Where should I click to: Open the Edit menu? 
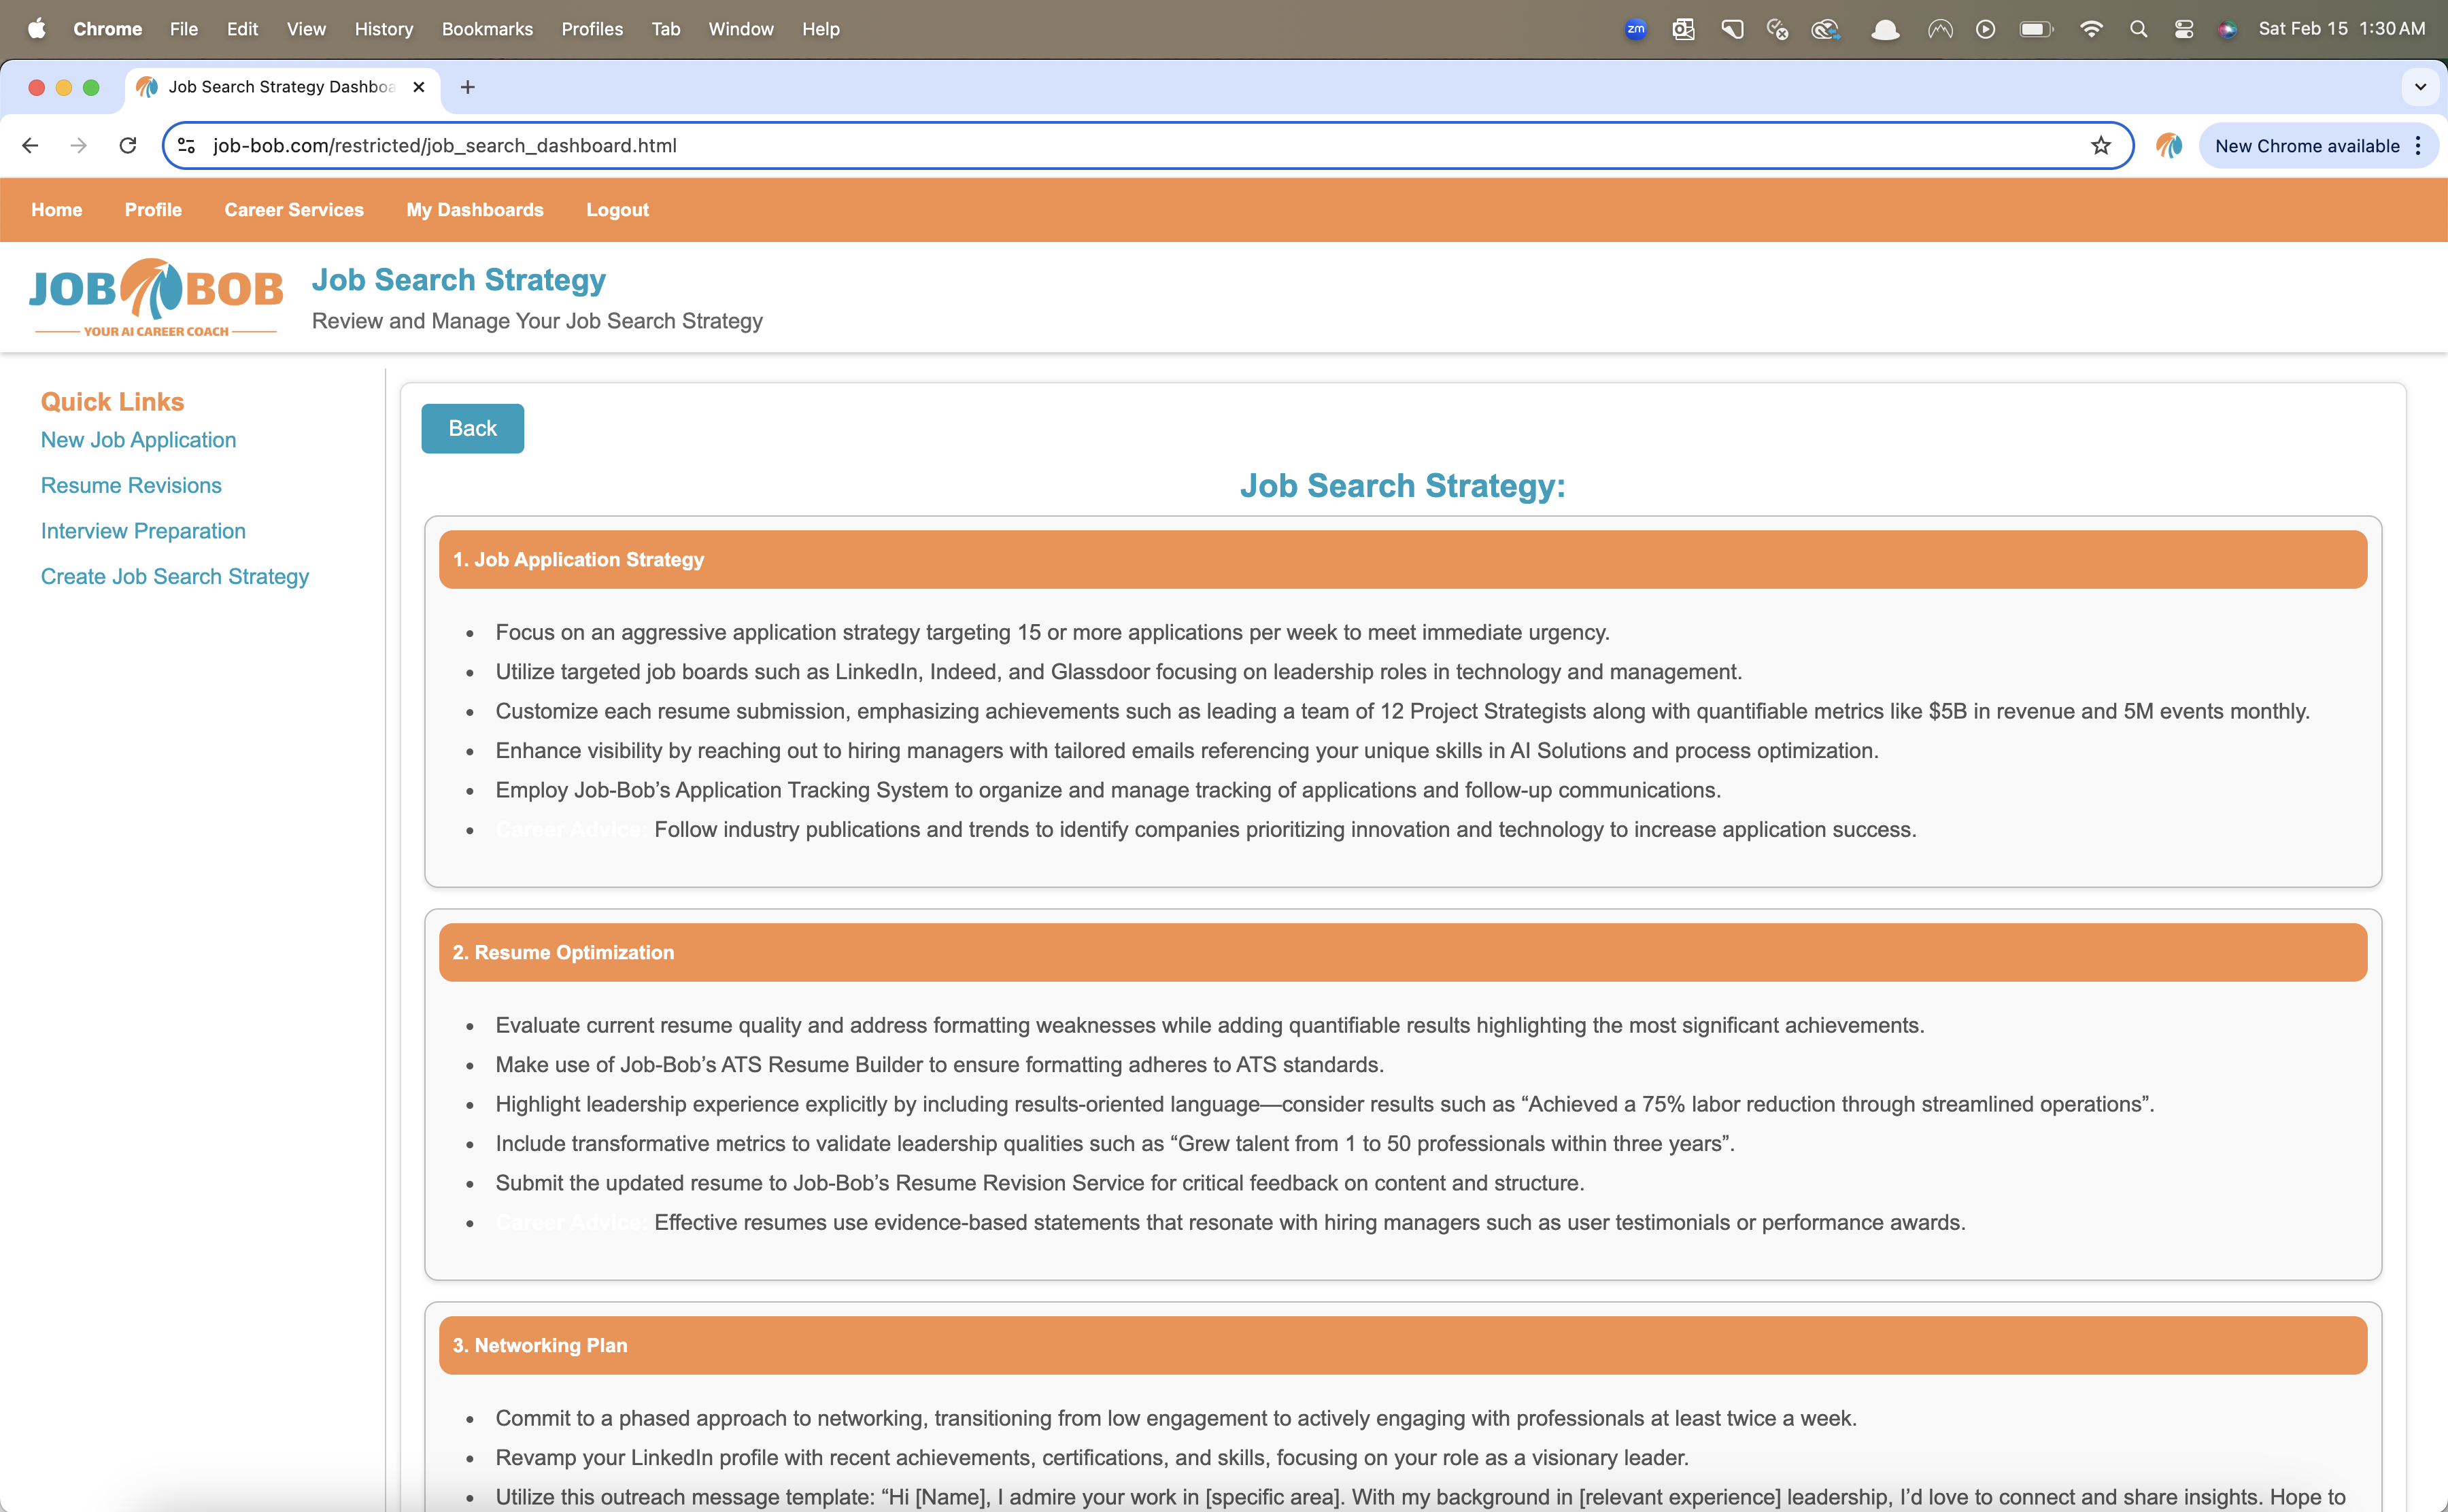point(242,29)
